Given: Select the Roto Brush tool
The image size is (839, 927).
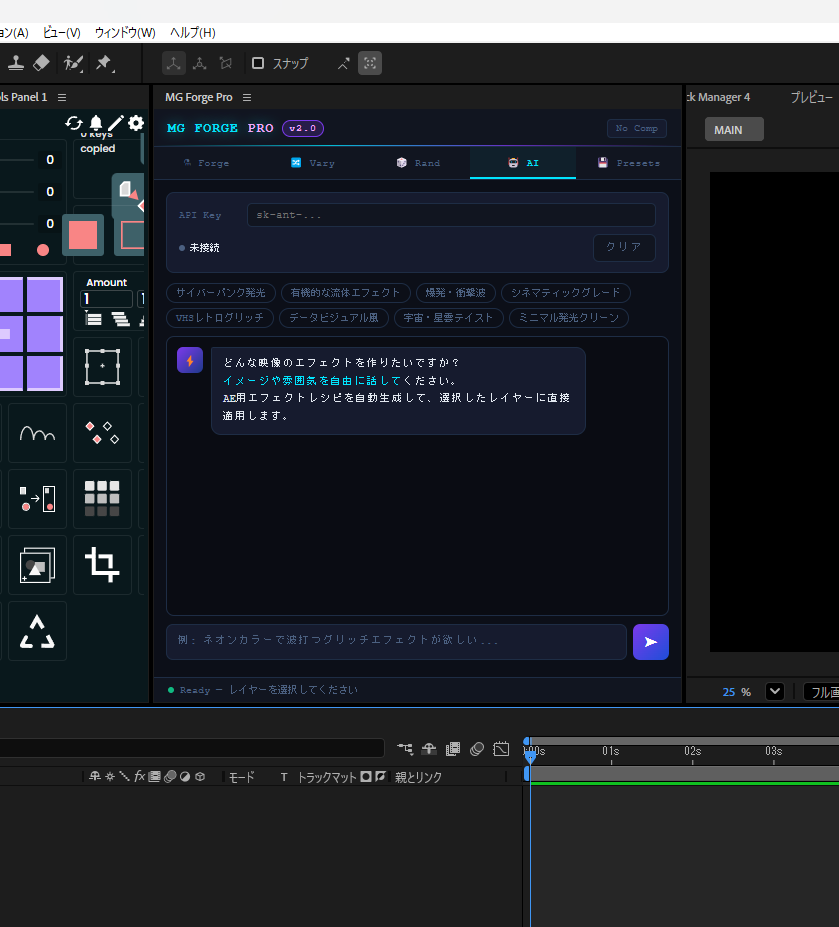Looking at the screenshot, I should pos(73,63).
